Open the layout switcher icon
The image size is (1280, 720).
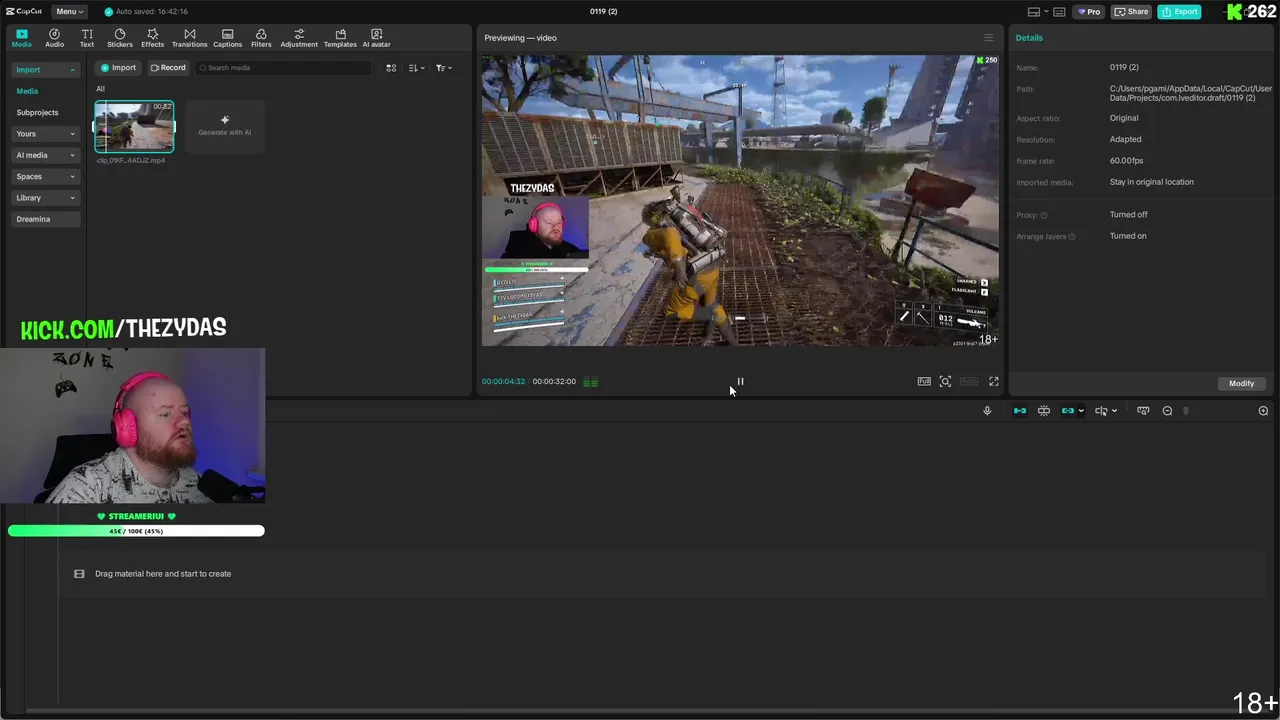[x=1035, y=12]
